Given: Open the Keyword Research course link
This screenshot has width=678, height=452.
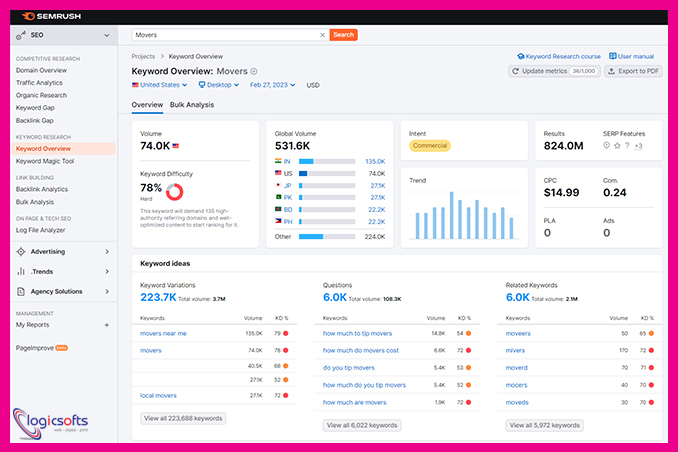Looking at the screenshot, I should tap(559, 57).
